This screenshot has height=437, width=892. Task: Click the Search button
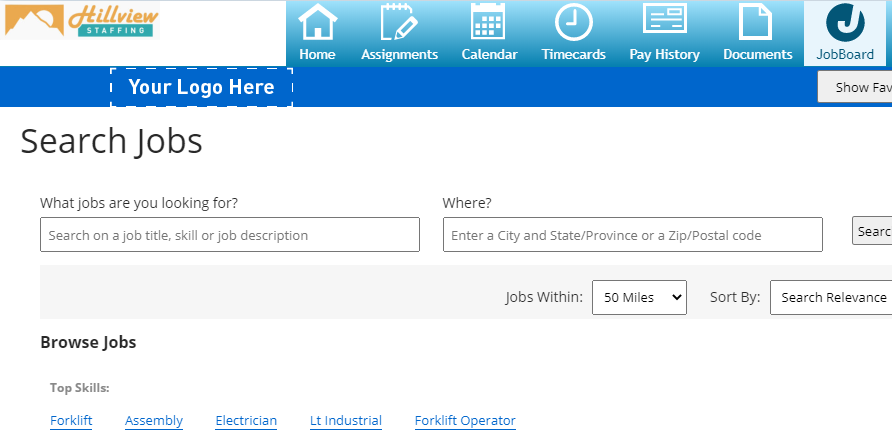tap(872, 231)
